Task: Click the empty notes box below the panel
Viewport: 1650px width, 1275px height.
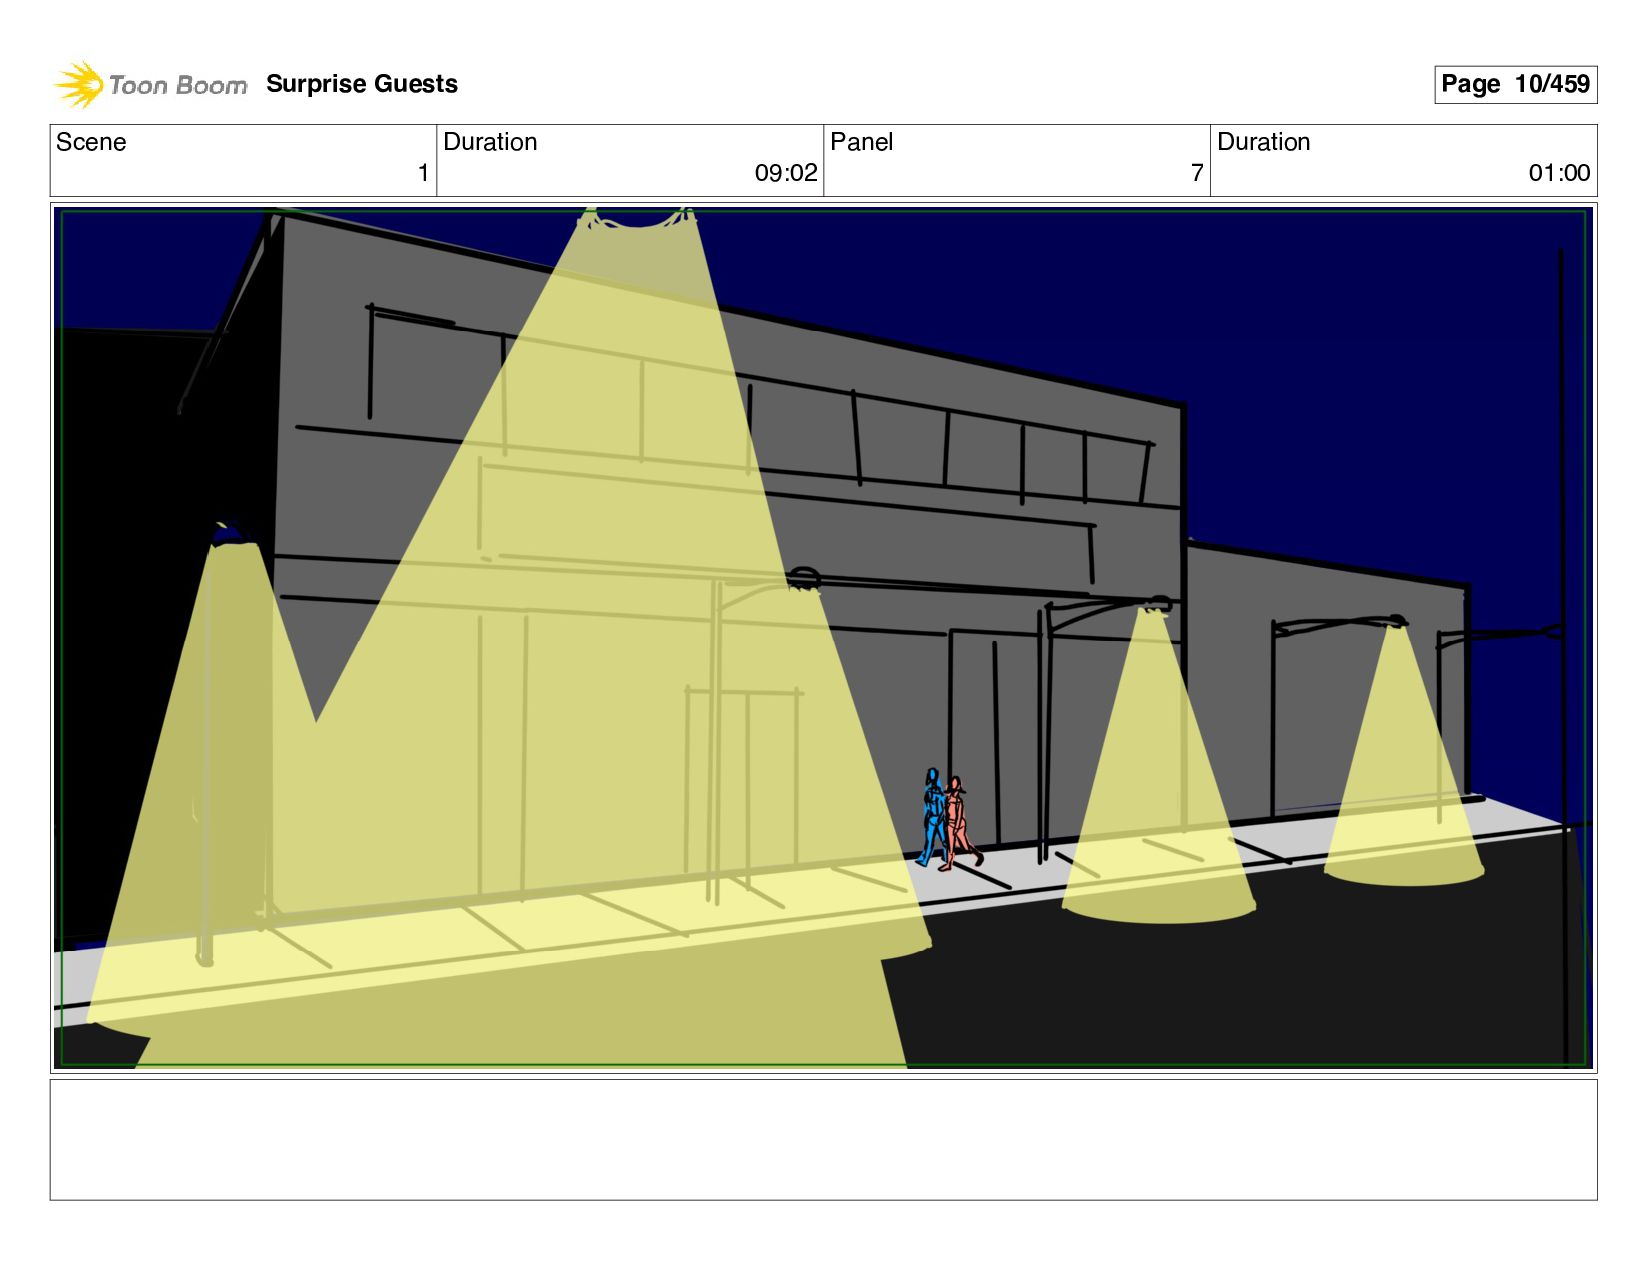Action: pos(823,1139)
